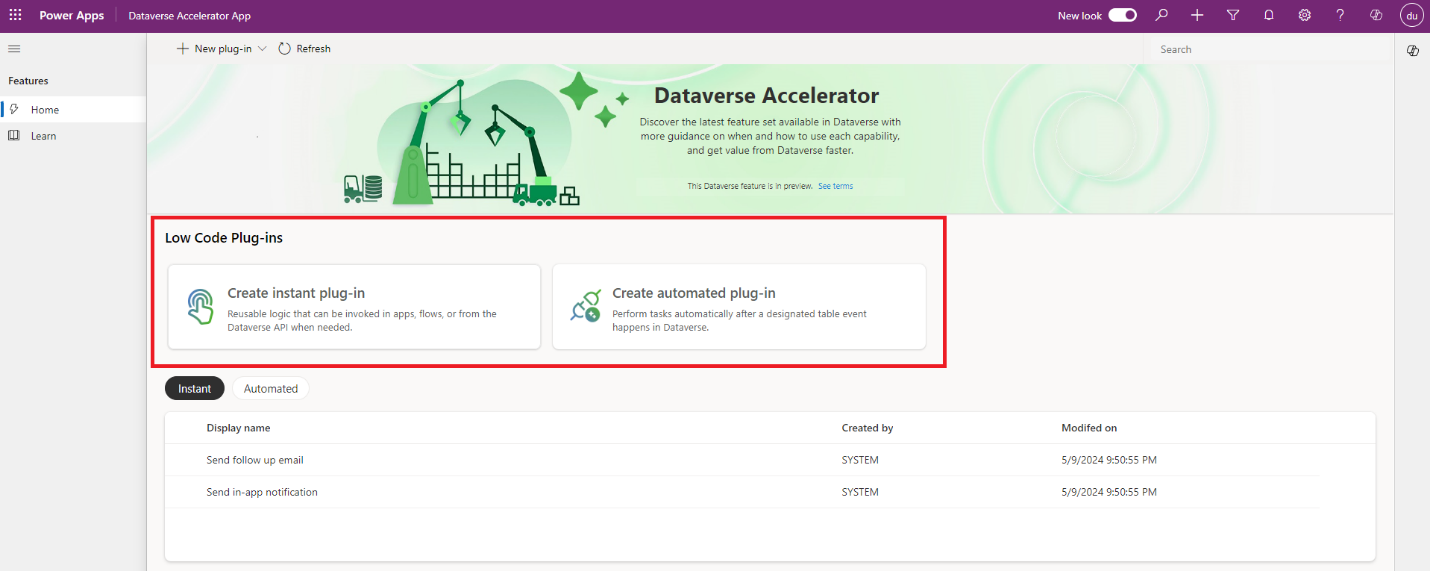
Task: Click the automated plug-in plug icon
Action: point(585,306)
